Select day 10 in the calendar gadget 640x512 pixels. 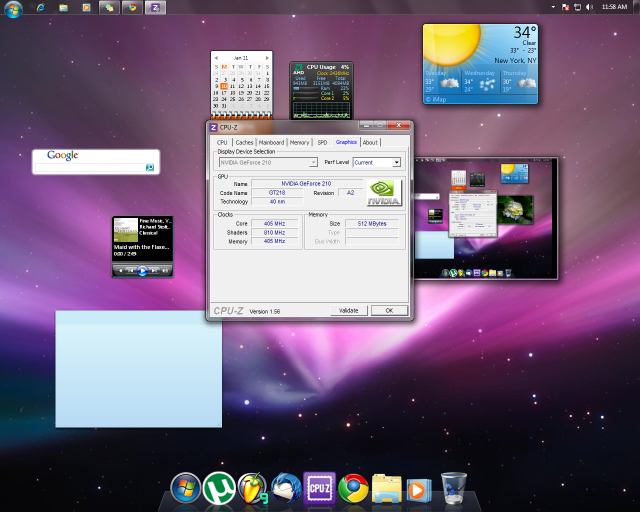tap(224, 86)
